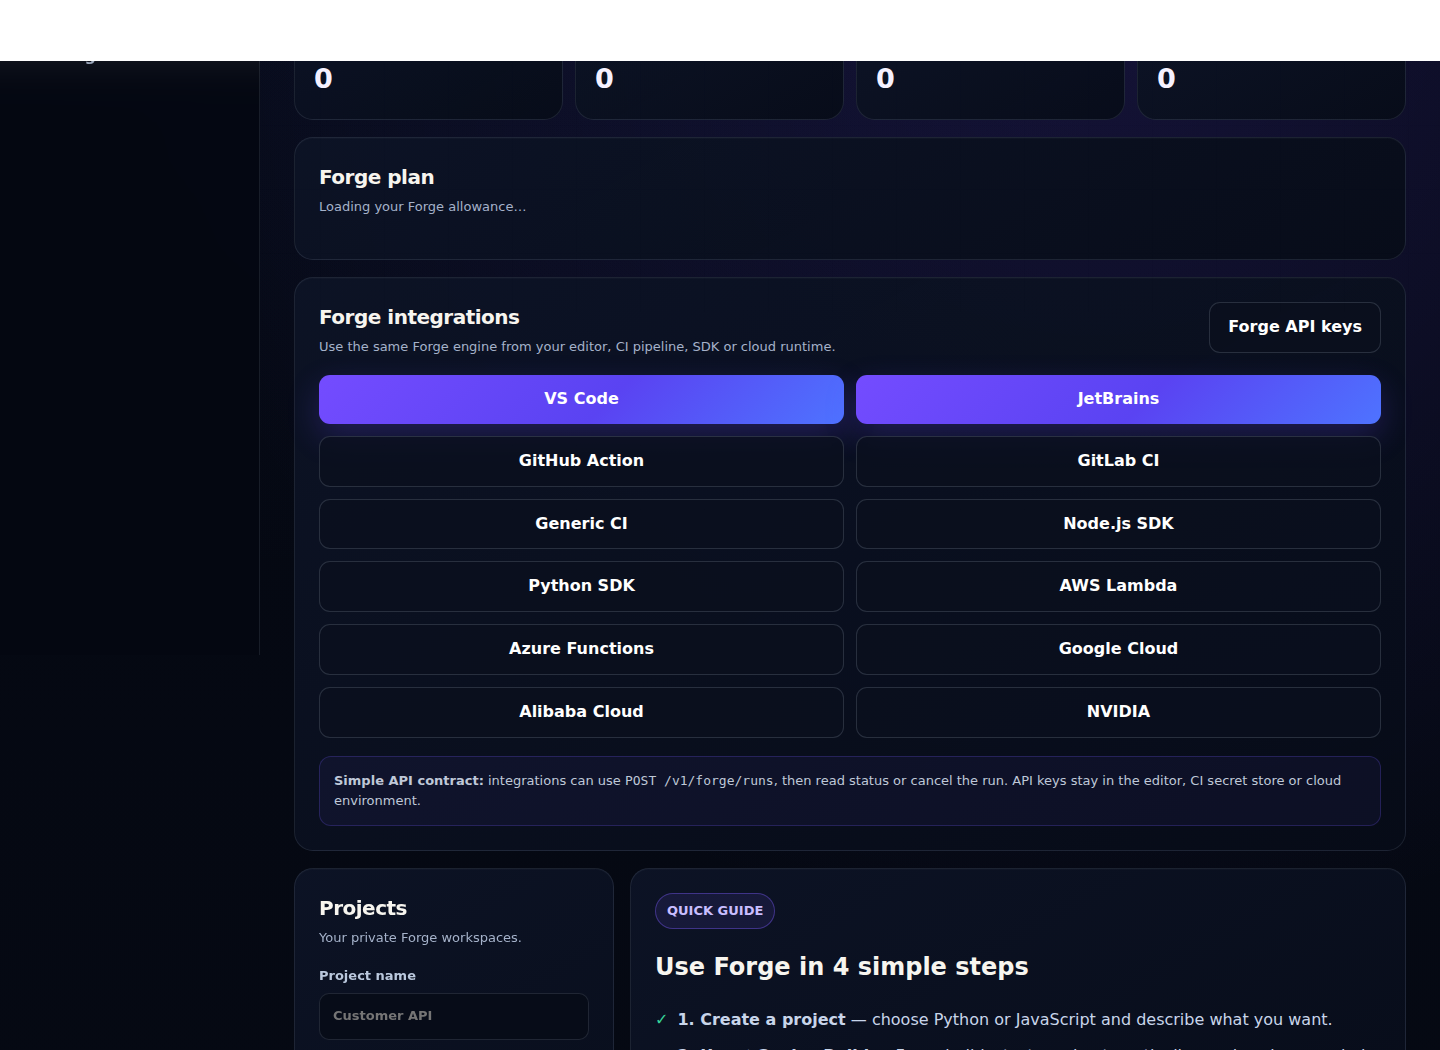Click 'Use the same Forge engine' description
The width and height of the screenshot is (1440, 1050).
coord(577,347)
